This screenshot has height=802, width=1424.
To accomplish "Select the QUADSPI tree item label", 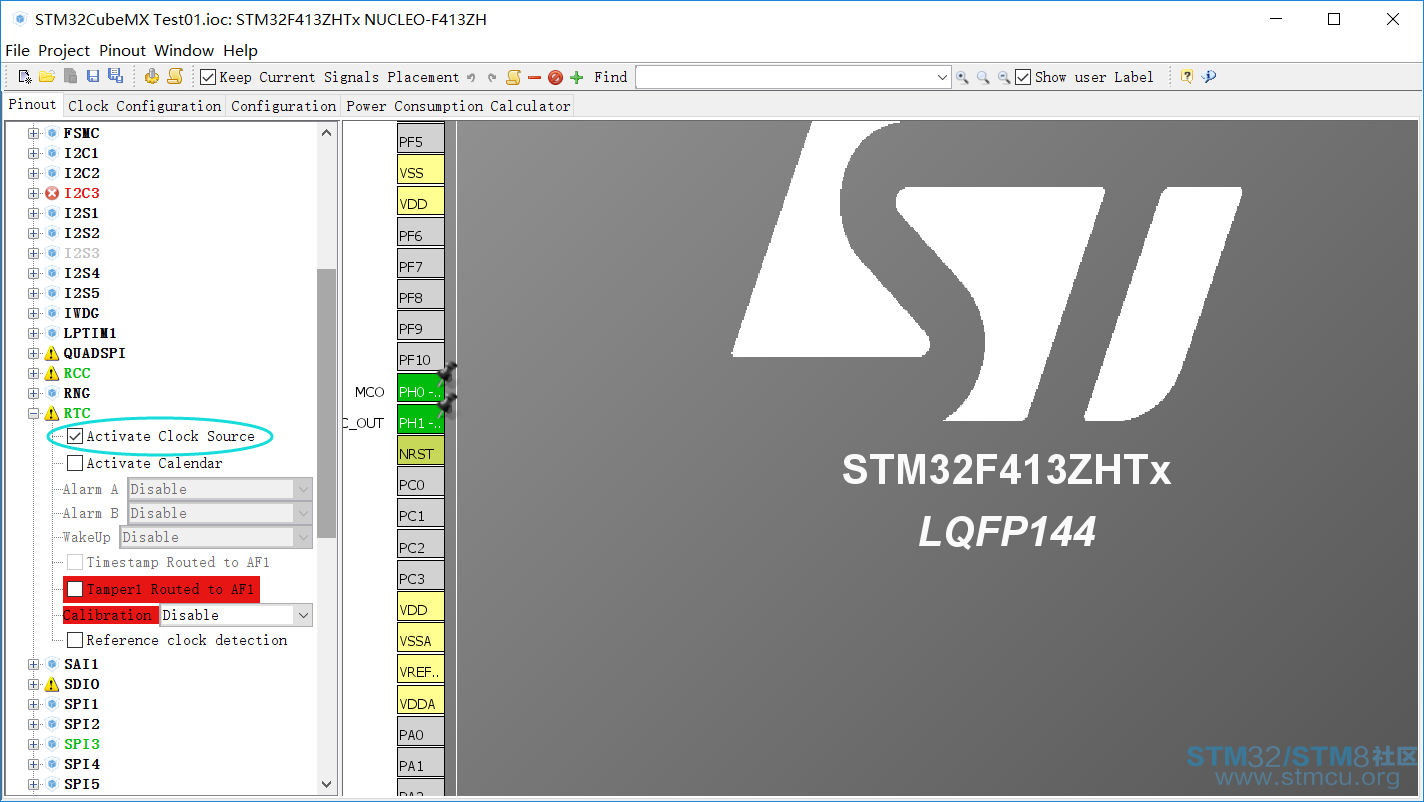I will point(95,353).
